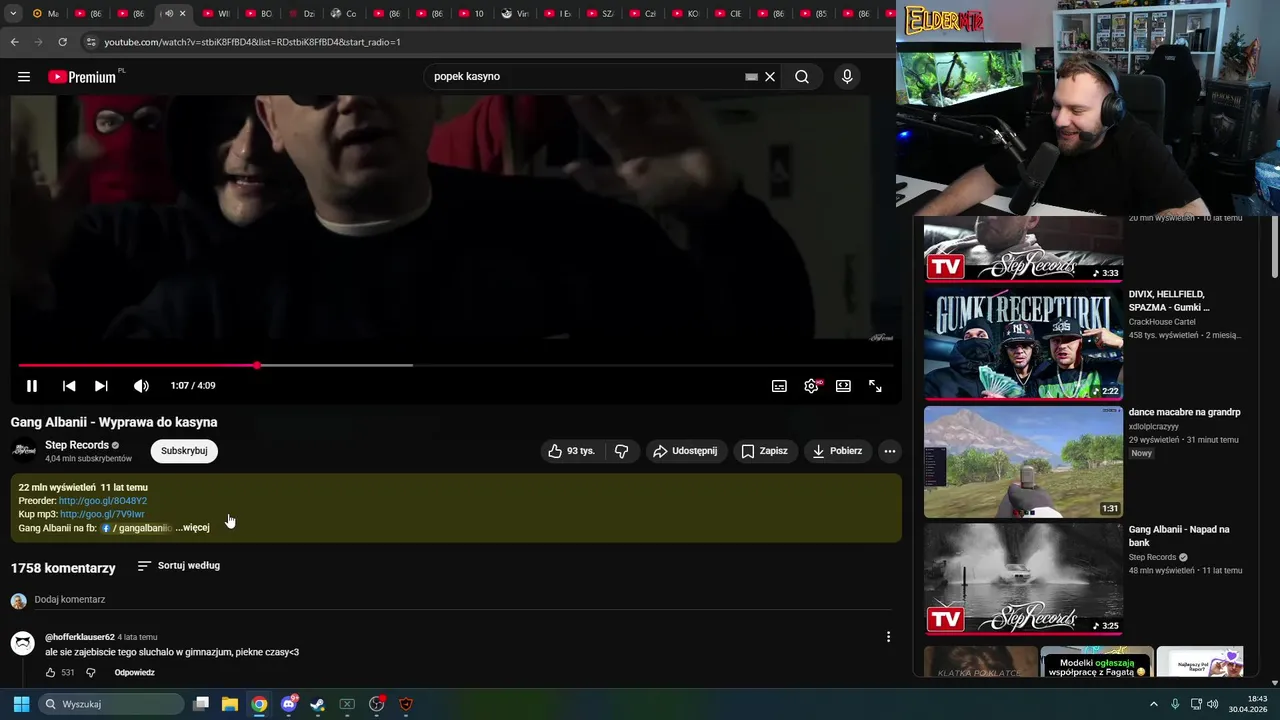Skip to next video

(101, 386)
